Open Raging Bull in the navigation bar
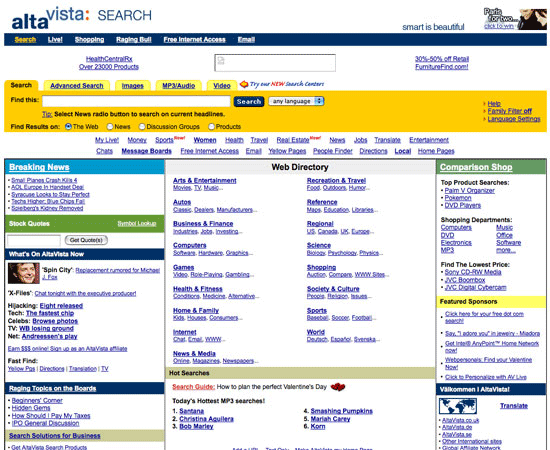This screenshot has height=450, width=550. pyautogui.click(x=134, y=40)
